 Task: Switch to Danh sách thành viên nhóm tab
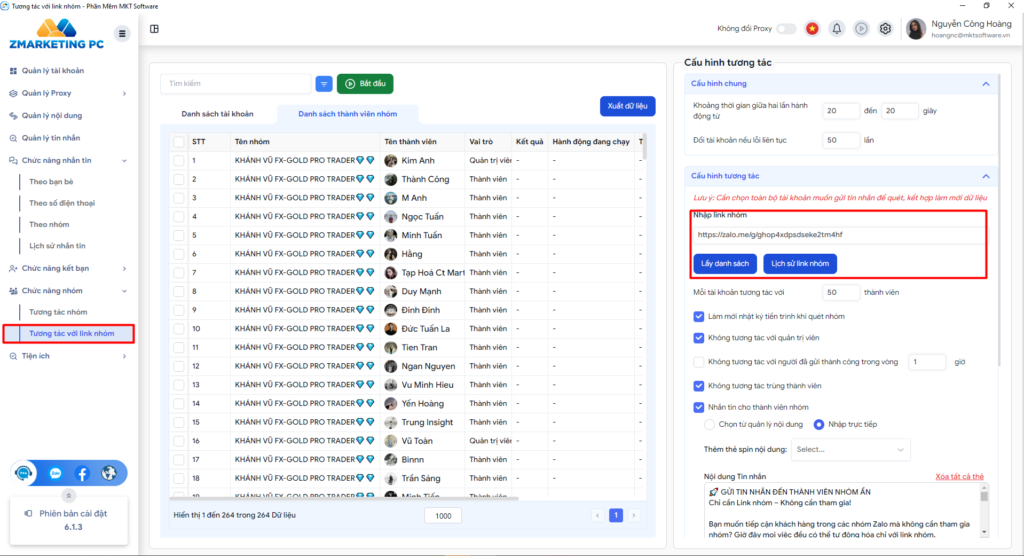[347, 114]
